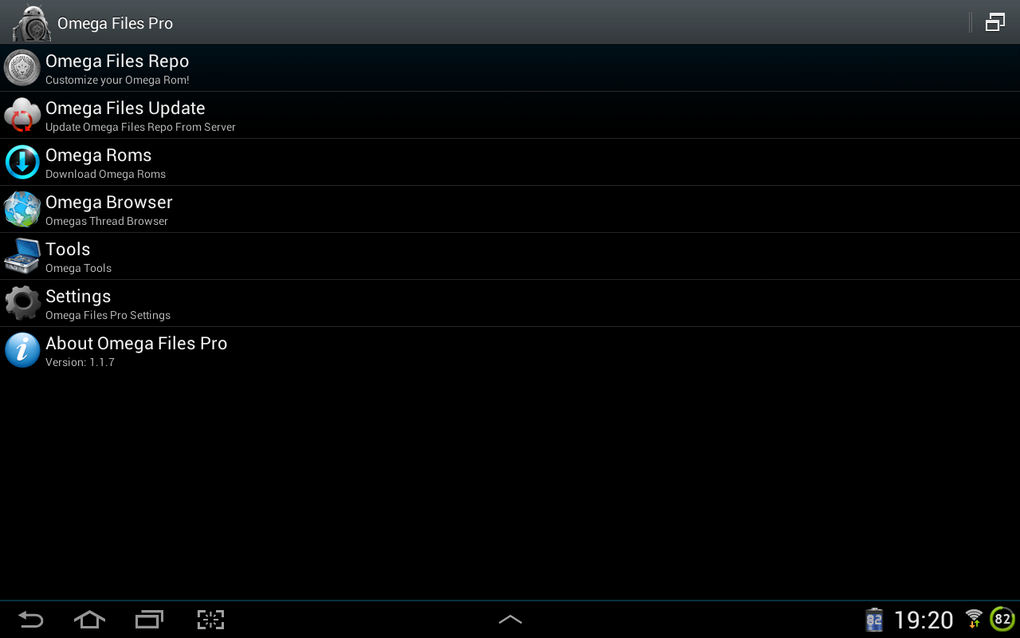Tap the blue download arrow Omega Roms icon
This screenshot has height=638, width=1020.
coord(22,162)
